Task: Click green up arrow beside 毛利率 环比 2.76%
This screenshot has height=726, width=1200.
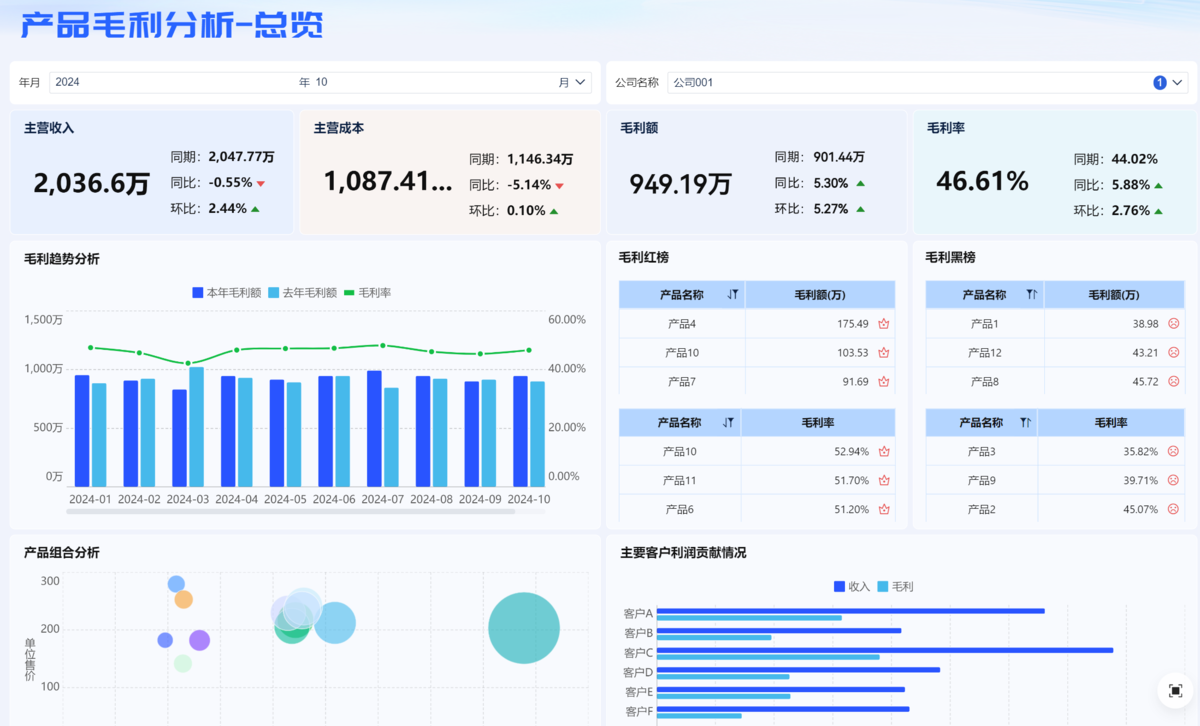Action: click(1158, 211)
